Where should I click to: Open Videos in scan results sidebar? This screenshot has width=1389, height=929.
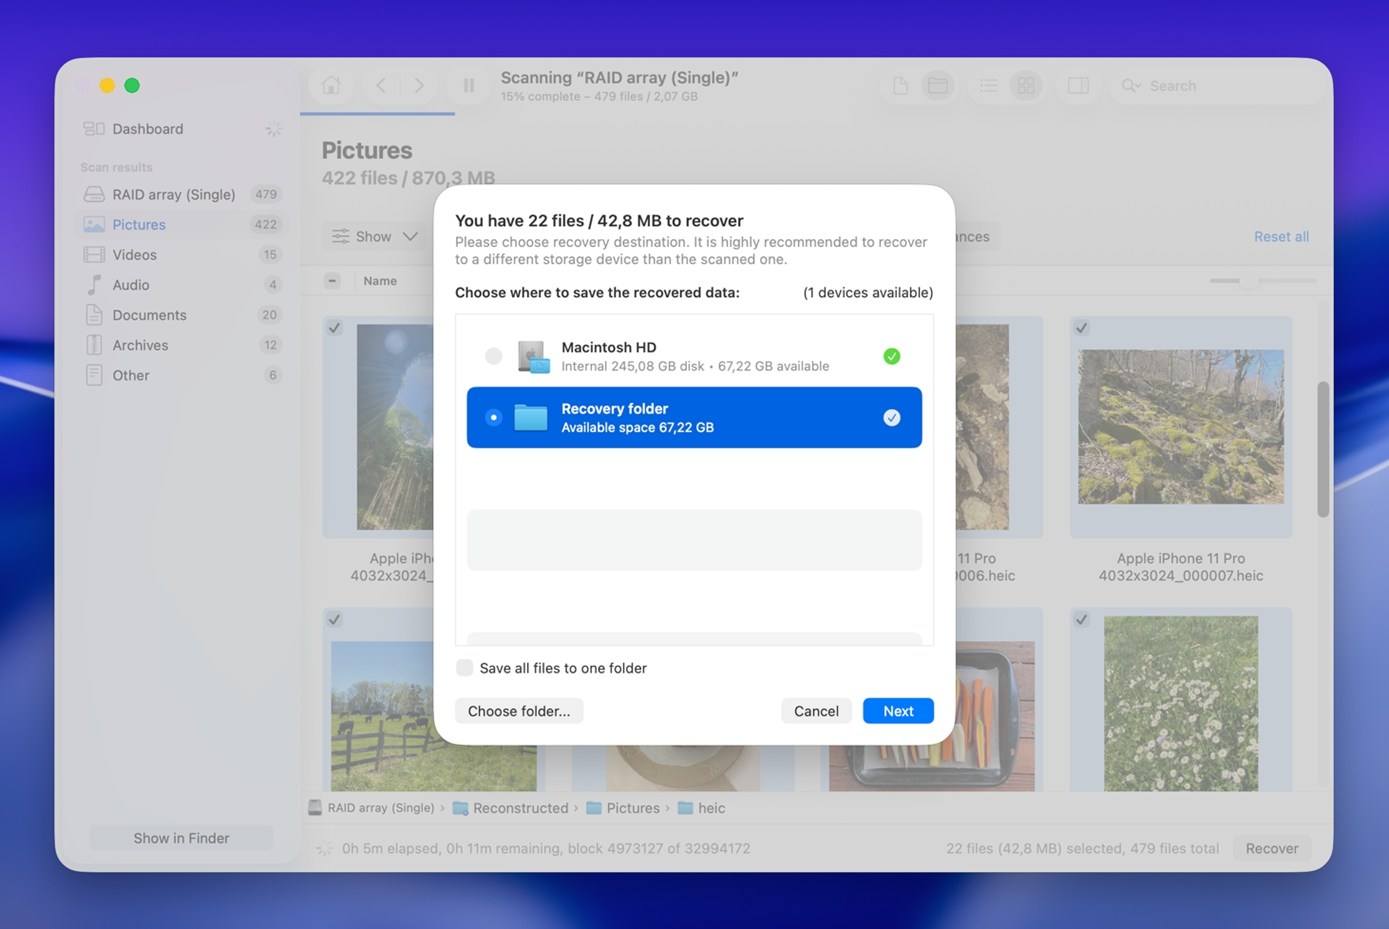[x=135, y=255]
